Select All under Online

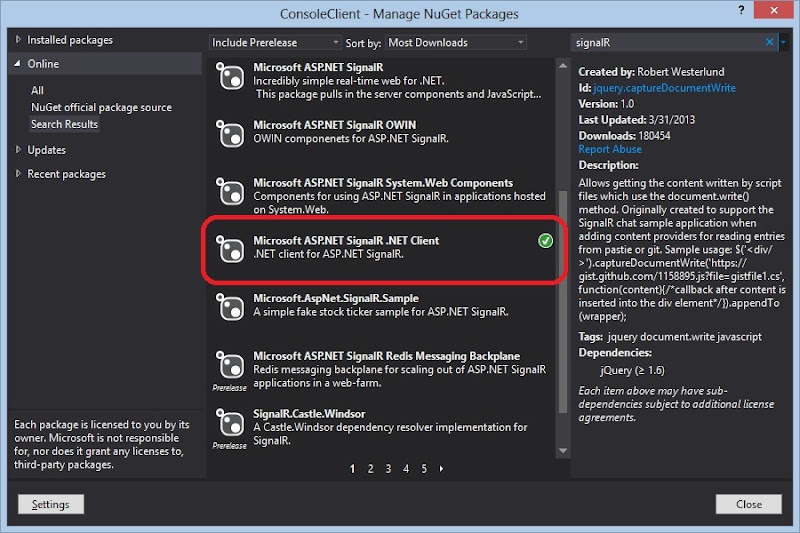(37, 90)
